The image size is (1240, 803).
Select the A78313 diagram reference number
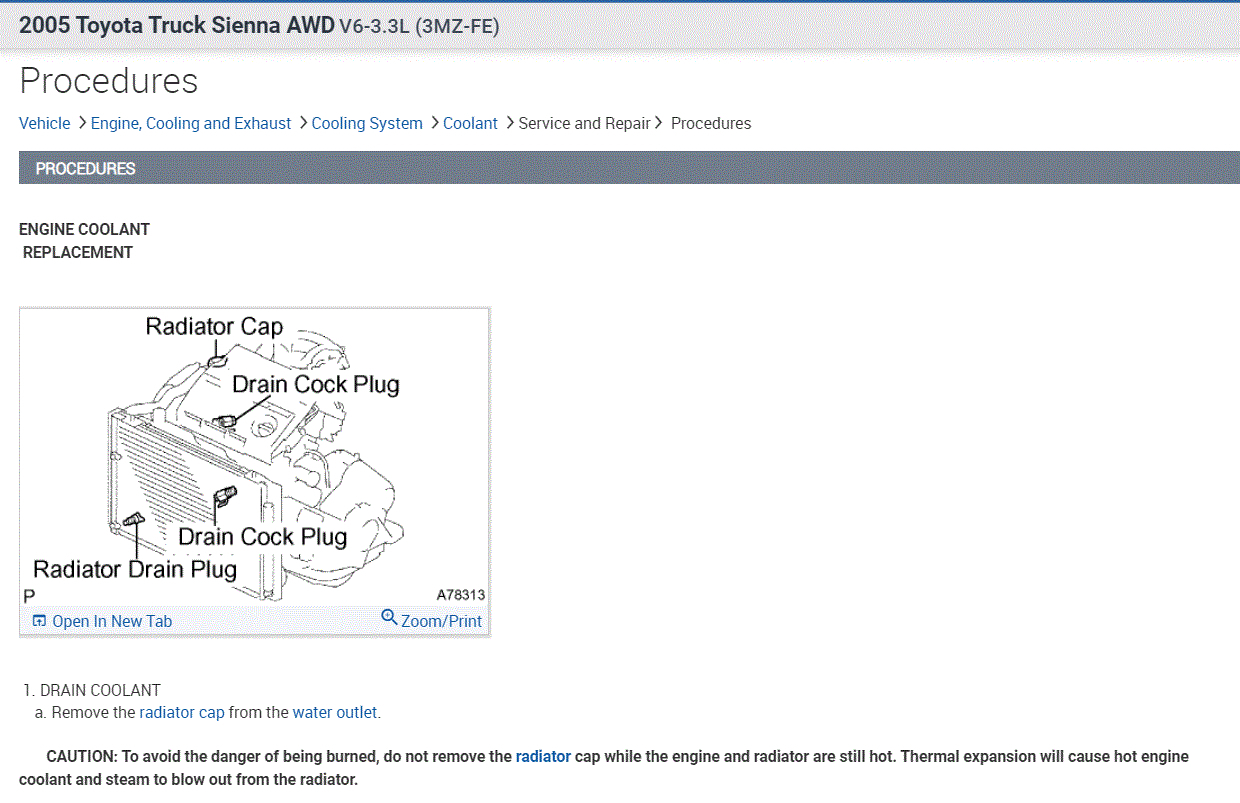[461, 595]
